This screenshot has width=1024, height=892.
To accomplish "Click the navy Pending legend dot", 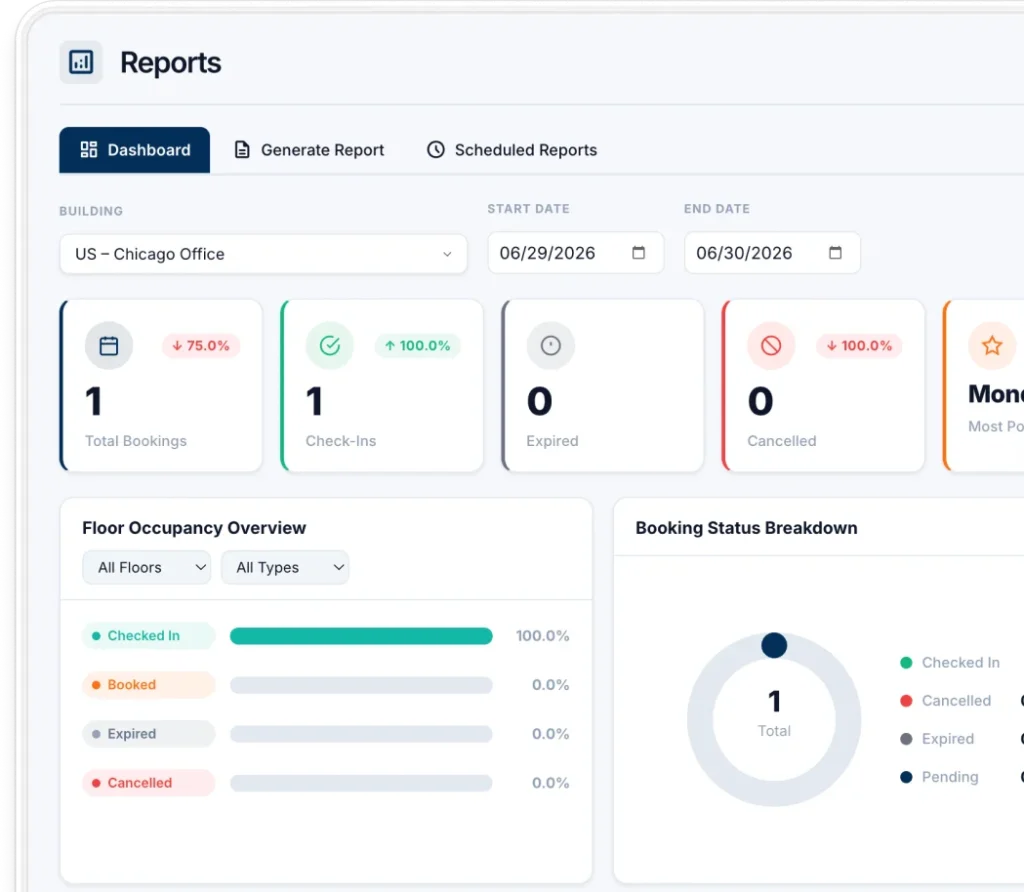I will (x=906, y=777).
